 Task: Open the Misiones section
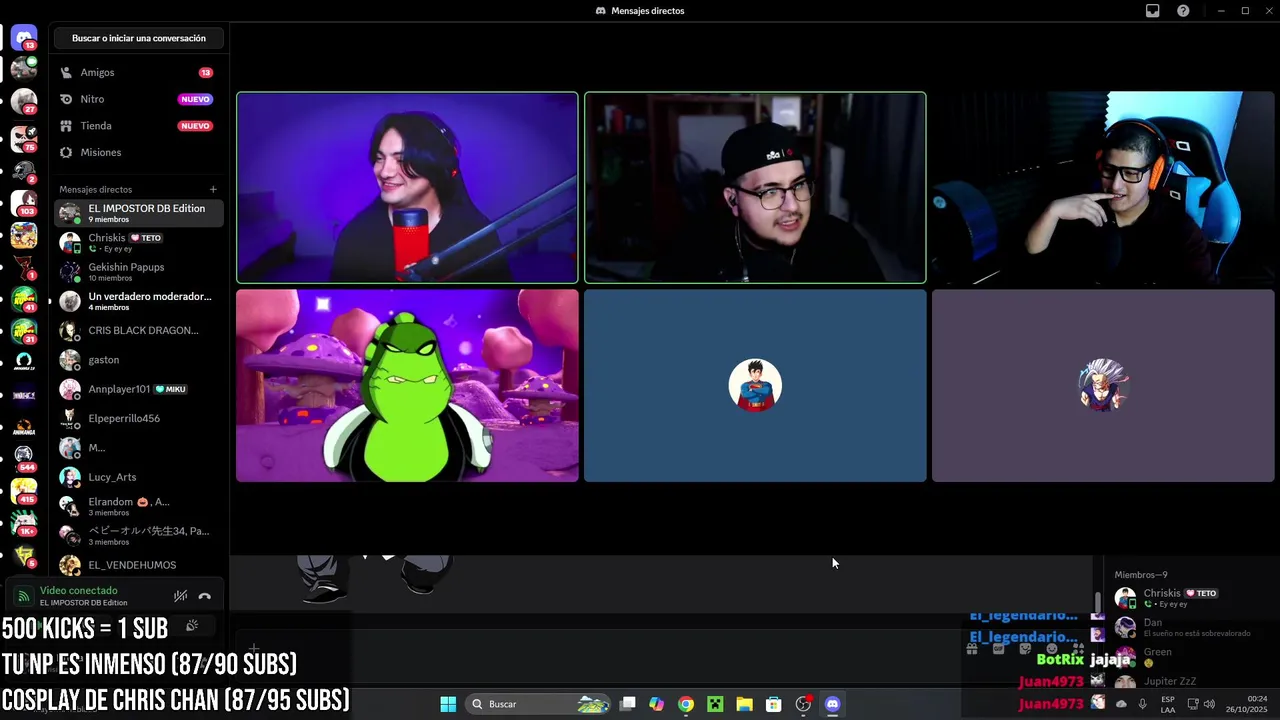(x=139, y=152)
